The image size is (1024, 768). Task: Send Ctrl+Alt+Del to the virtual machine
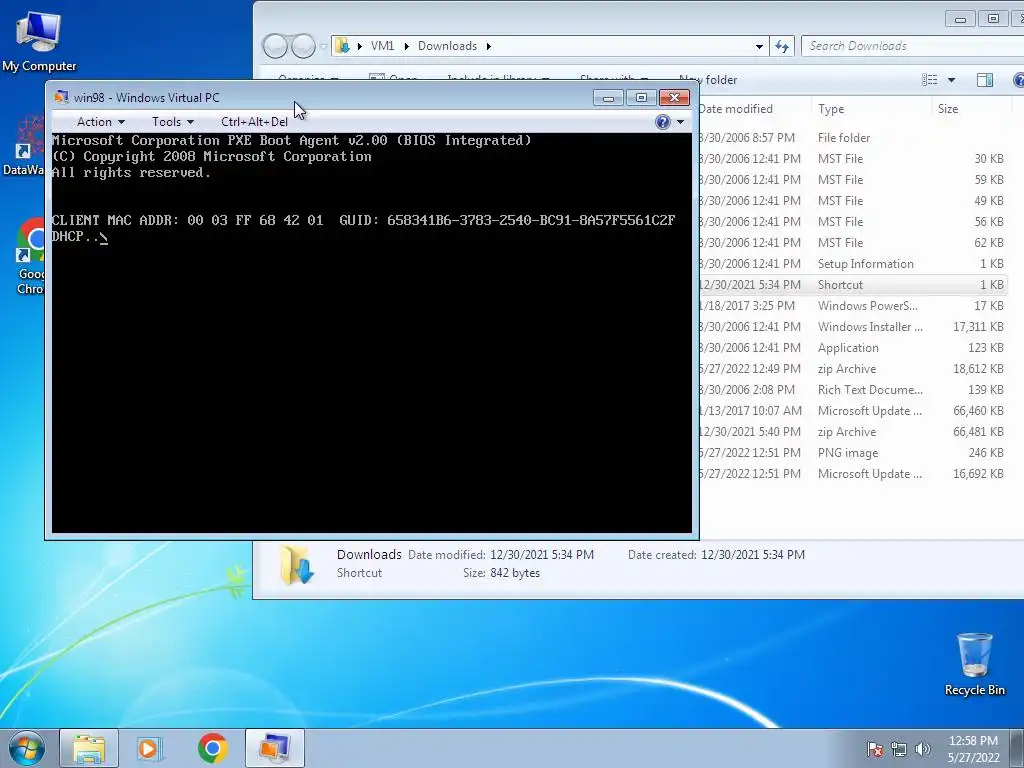coord(254,122)
